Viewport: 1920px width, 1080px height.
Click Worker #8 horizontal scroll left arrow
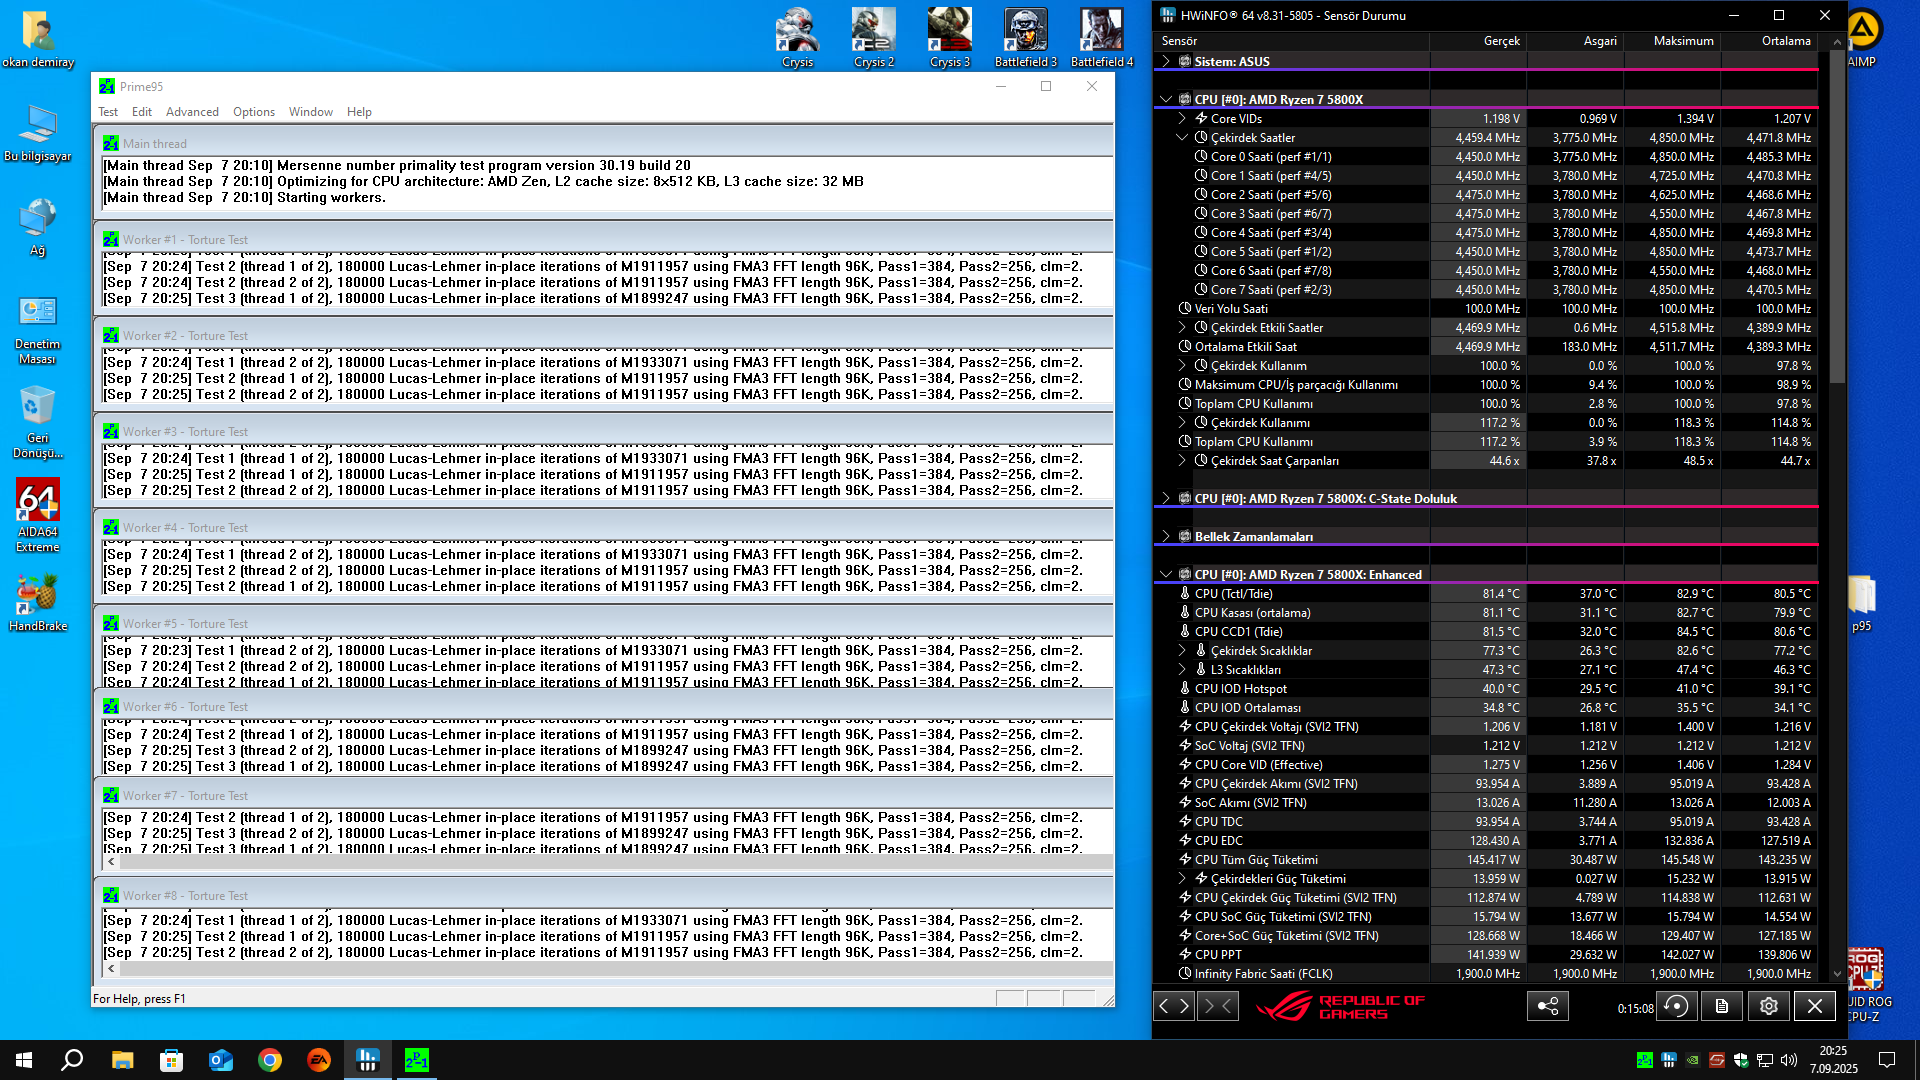point(111,968)
